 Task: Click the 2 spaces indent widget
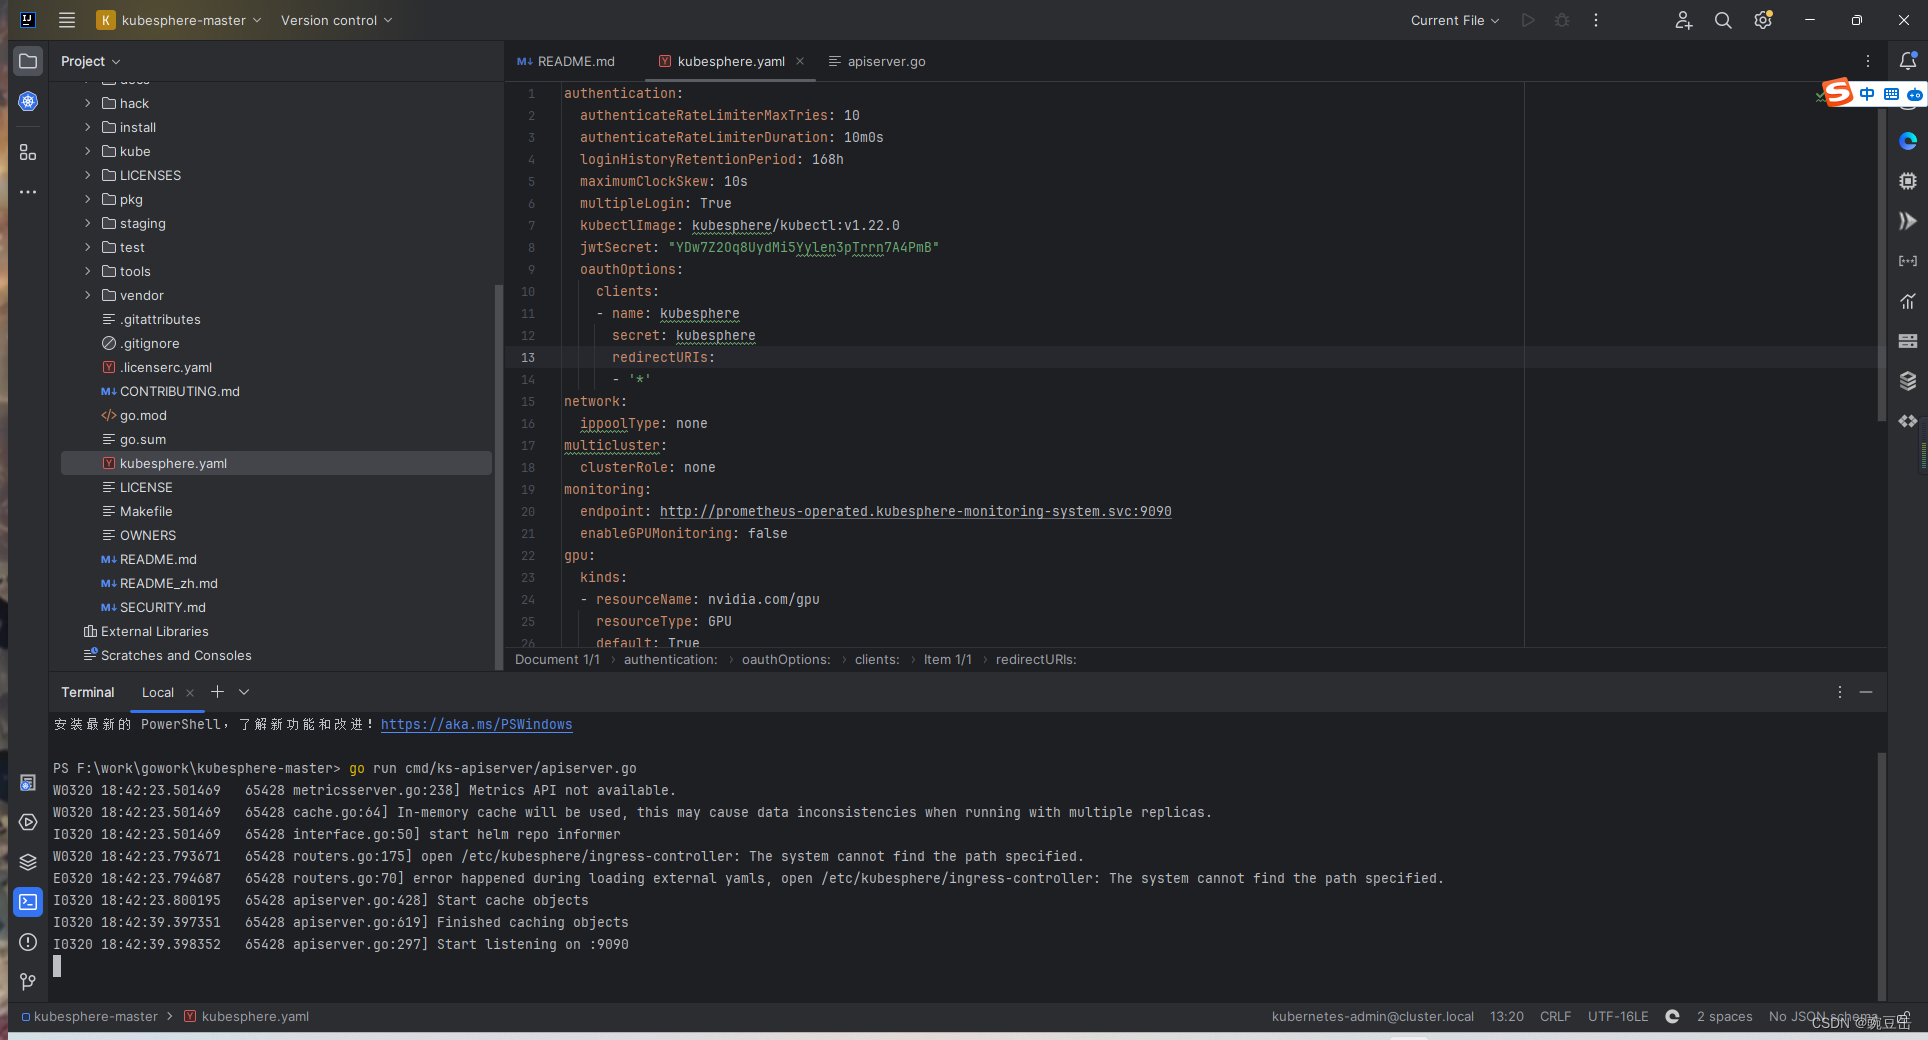(1724, 1016)
